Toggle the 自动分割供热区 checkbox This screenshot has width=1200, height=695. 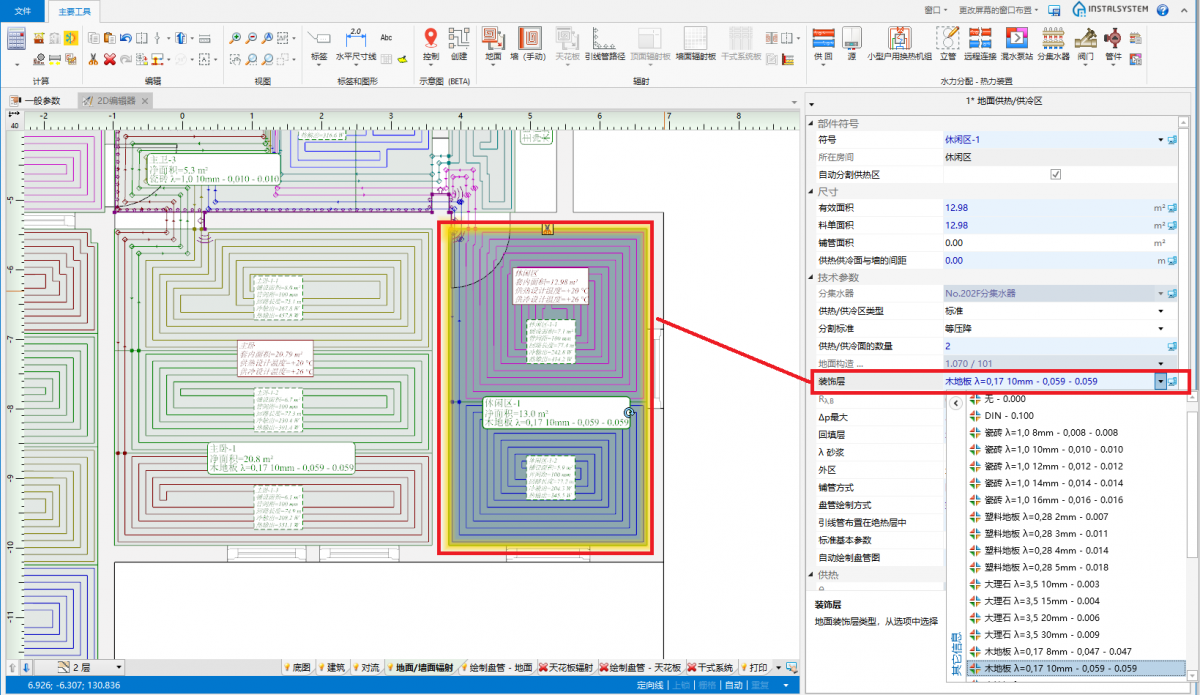pos(1055,174)
